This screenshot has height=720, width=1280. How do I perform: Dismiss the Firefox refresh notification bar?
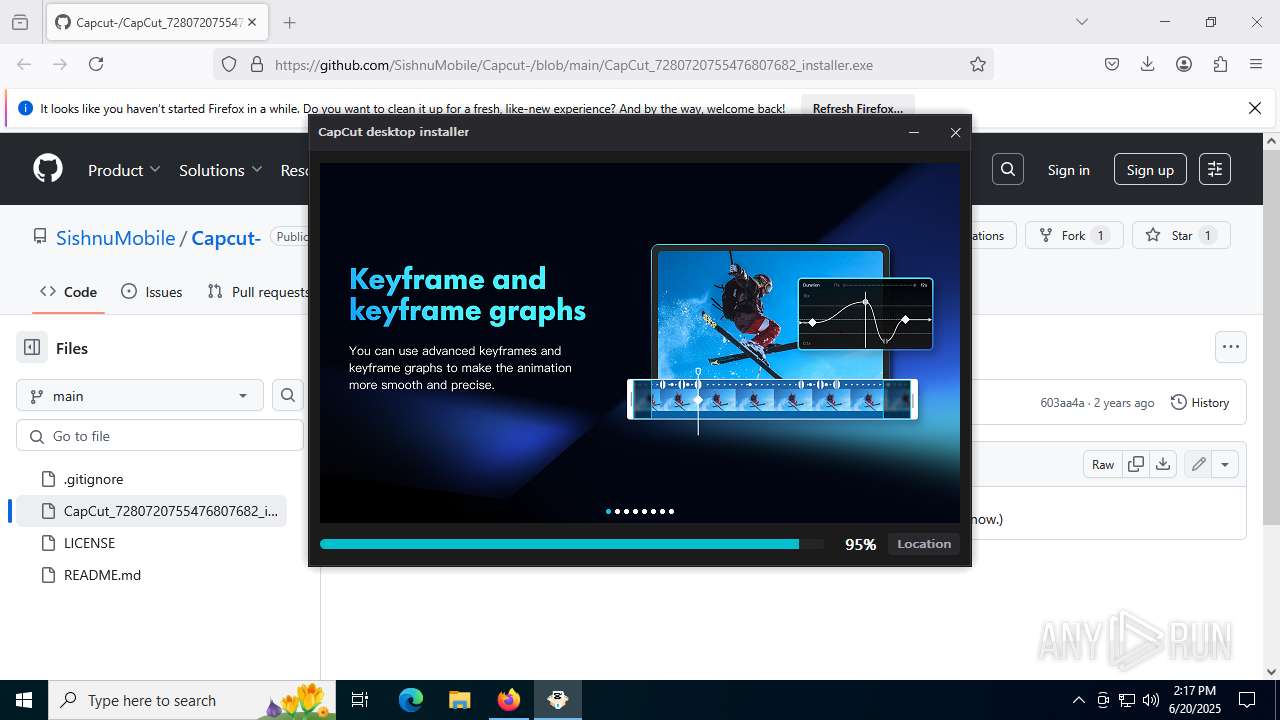[x=1255, y=108]
